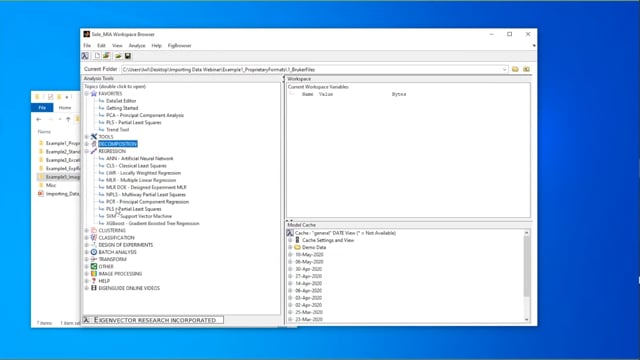The width and height of the screenshot is (640, 360).
Task: Click the CLUSTERING category icon
Action: pos(94,230)
